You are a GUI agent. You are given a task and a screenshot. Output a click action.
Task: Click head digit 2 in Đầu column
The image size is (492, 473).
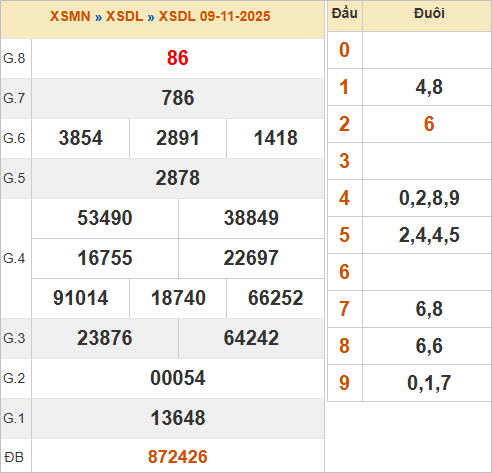[x=344, y=124]
